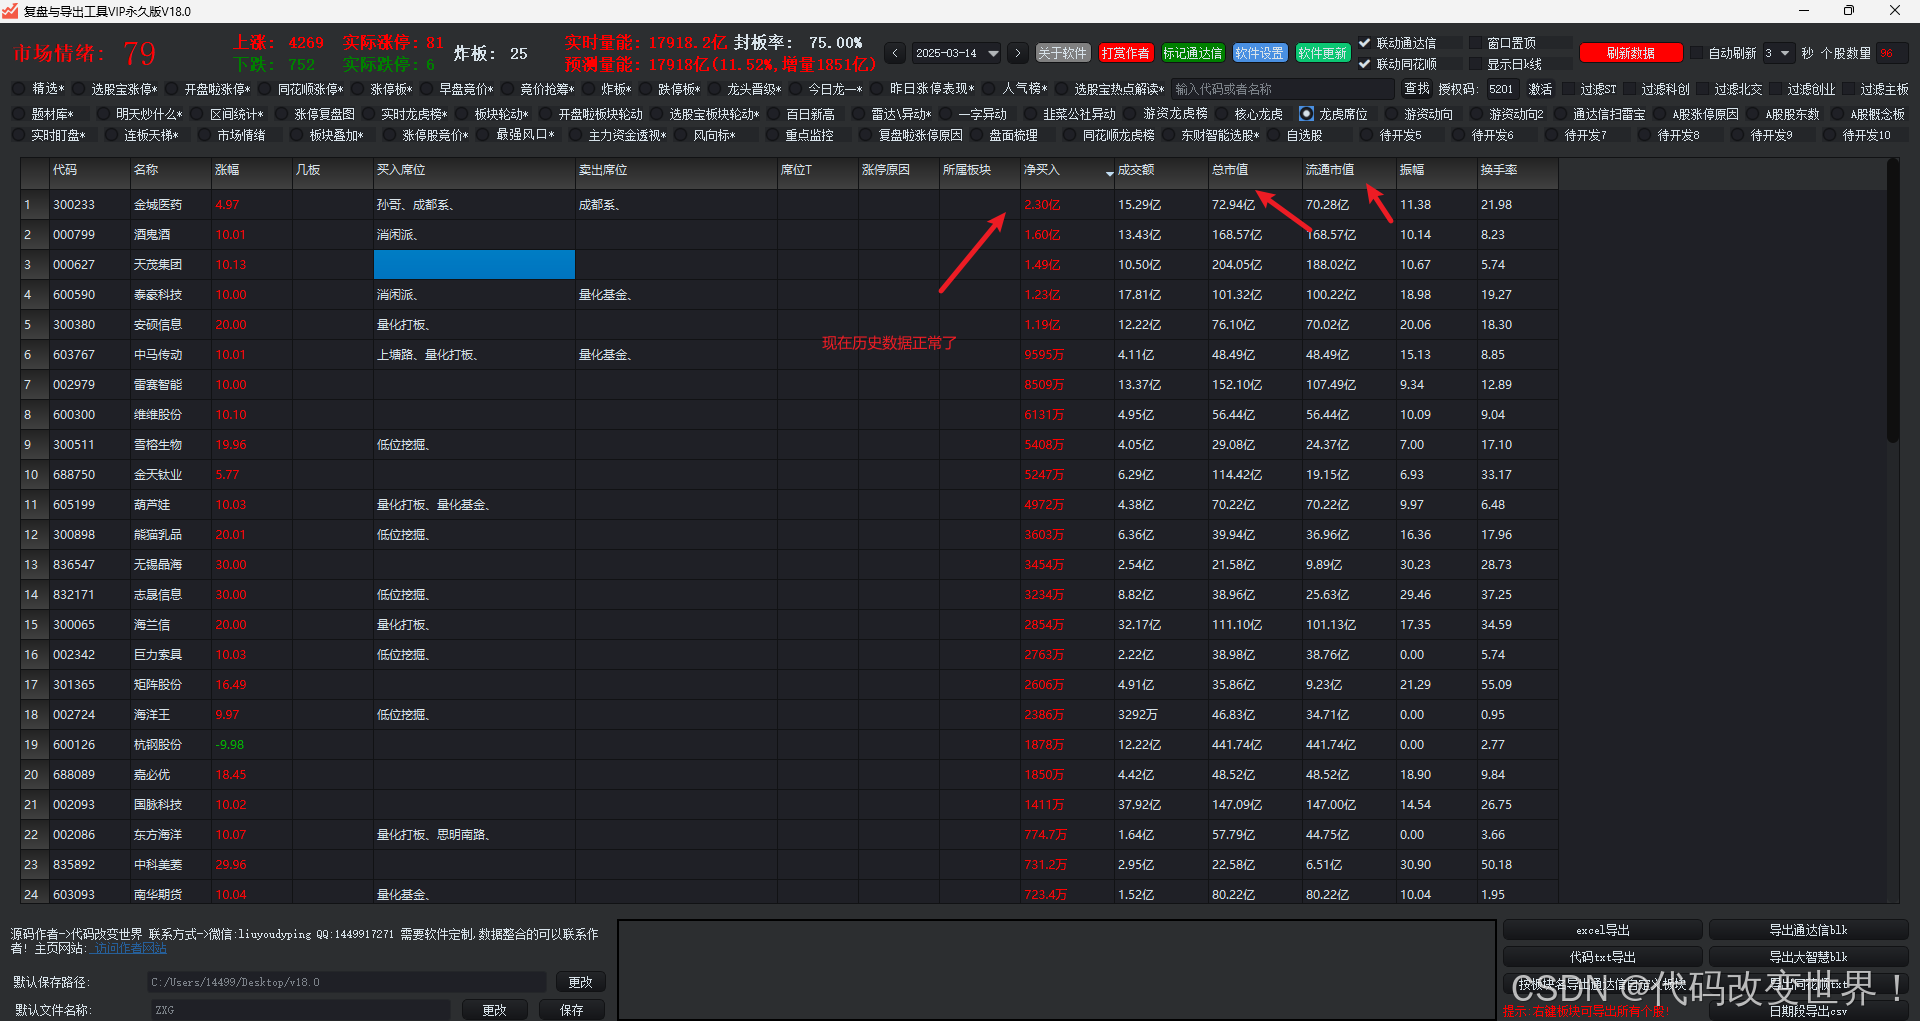The width and height of the screenshot is (1920, 1021).
Task: Uncheck the 联动同花顺 checkbox
Action: pyautogui.click(x=1365, y=64)
